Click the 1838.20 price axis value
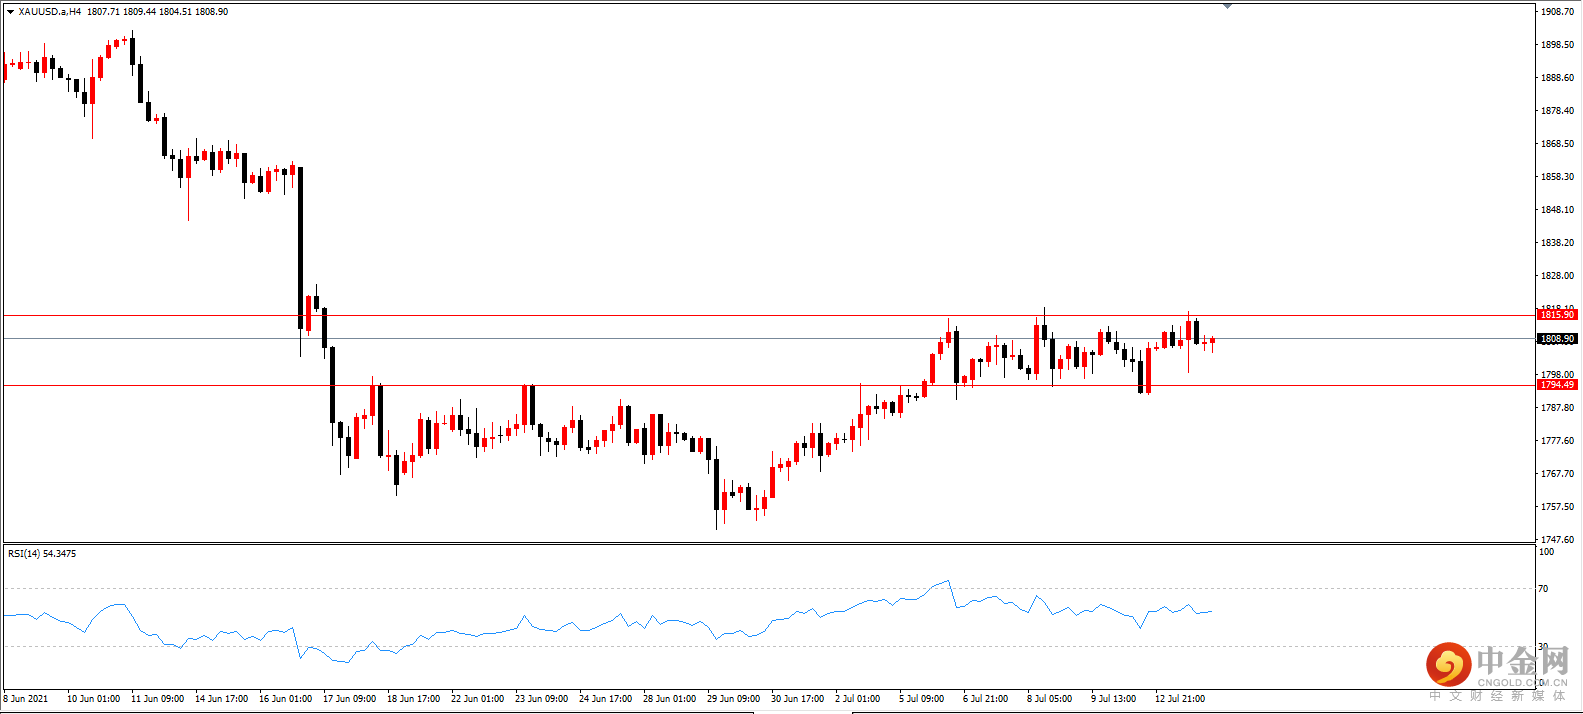This screenshot has height=714, width=1583. click(1557, 243)
